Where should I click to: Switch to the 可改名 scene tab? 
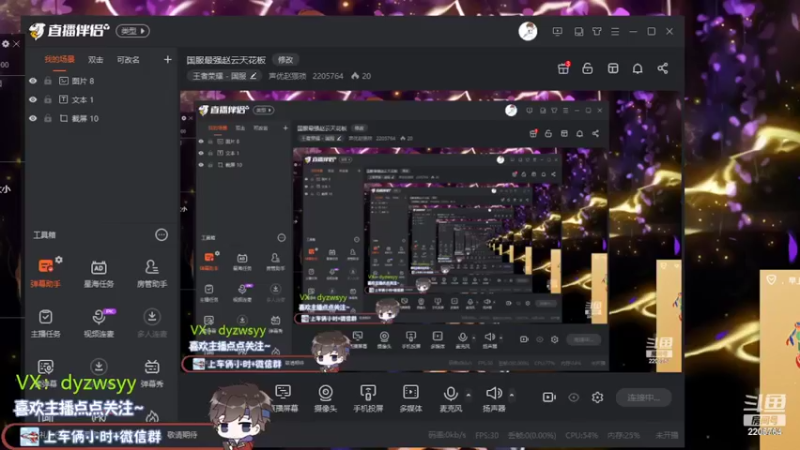[128, 60]
